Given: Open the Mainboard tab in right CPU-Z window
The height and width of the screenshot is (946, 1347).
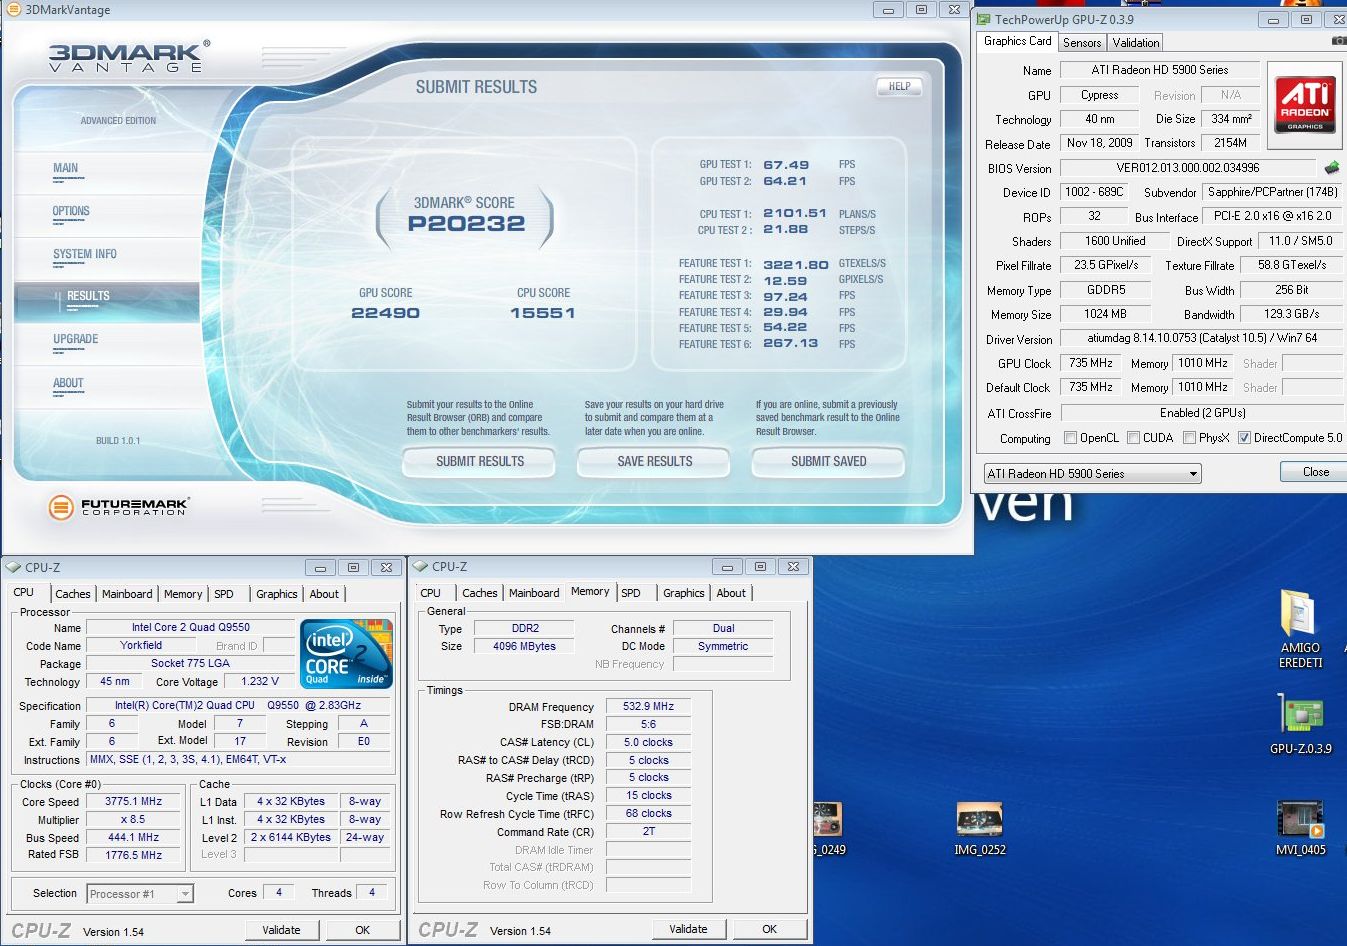Looking at the screenshot, I should click(x=534, y=593).
